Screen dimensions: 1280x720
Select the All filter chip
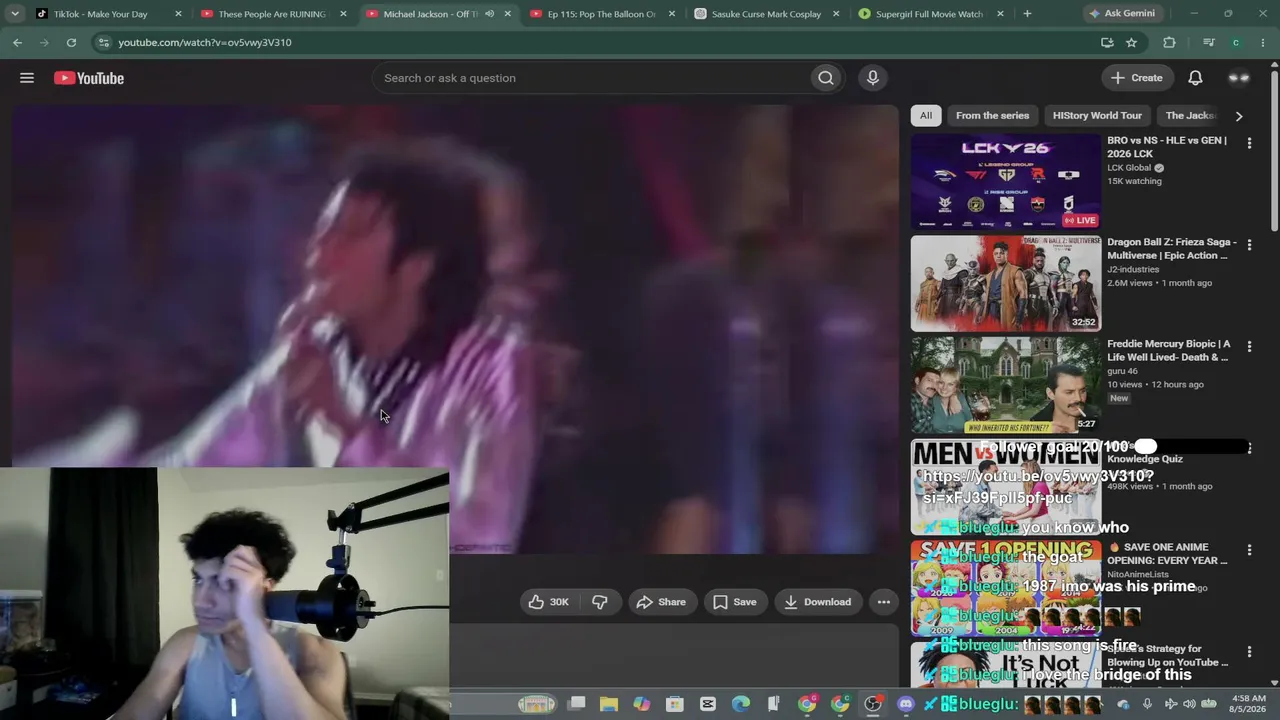tap(926, 115)
